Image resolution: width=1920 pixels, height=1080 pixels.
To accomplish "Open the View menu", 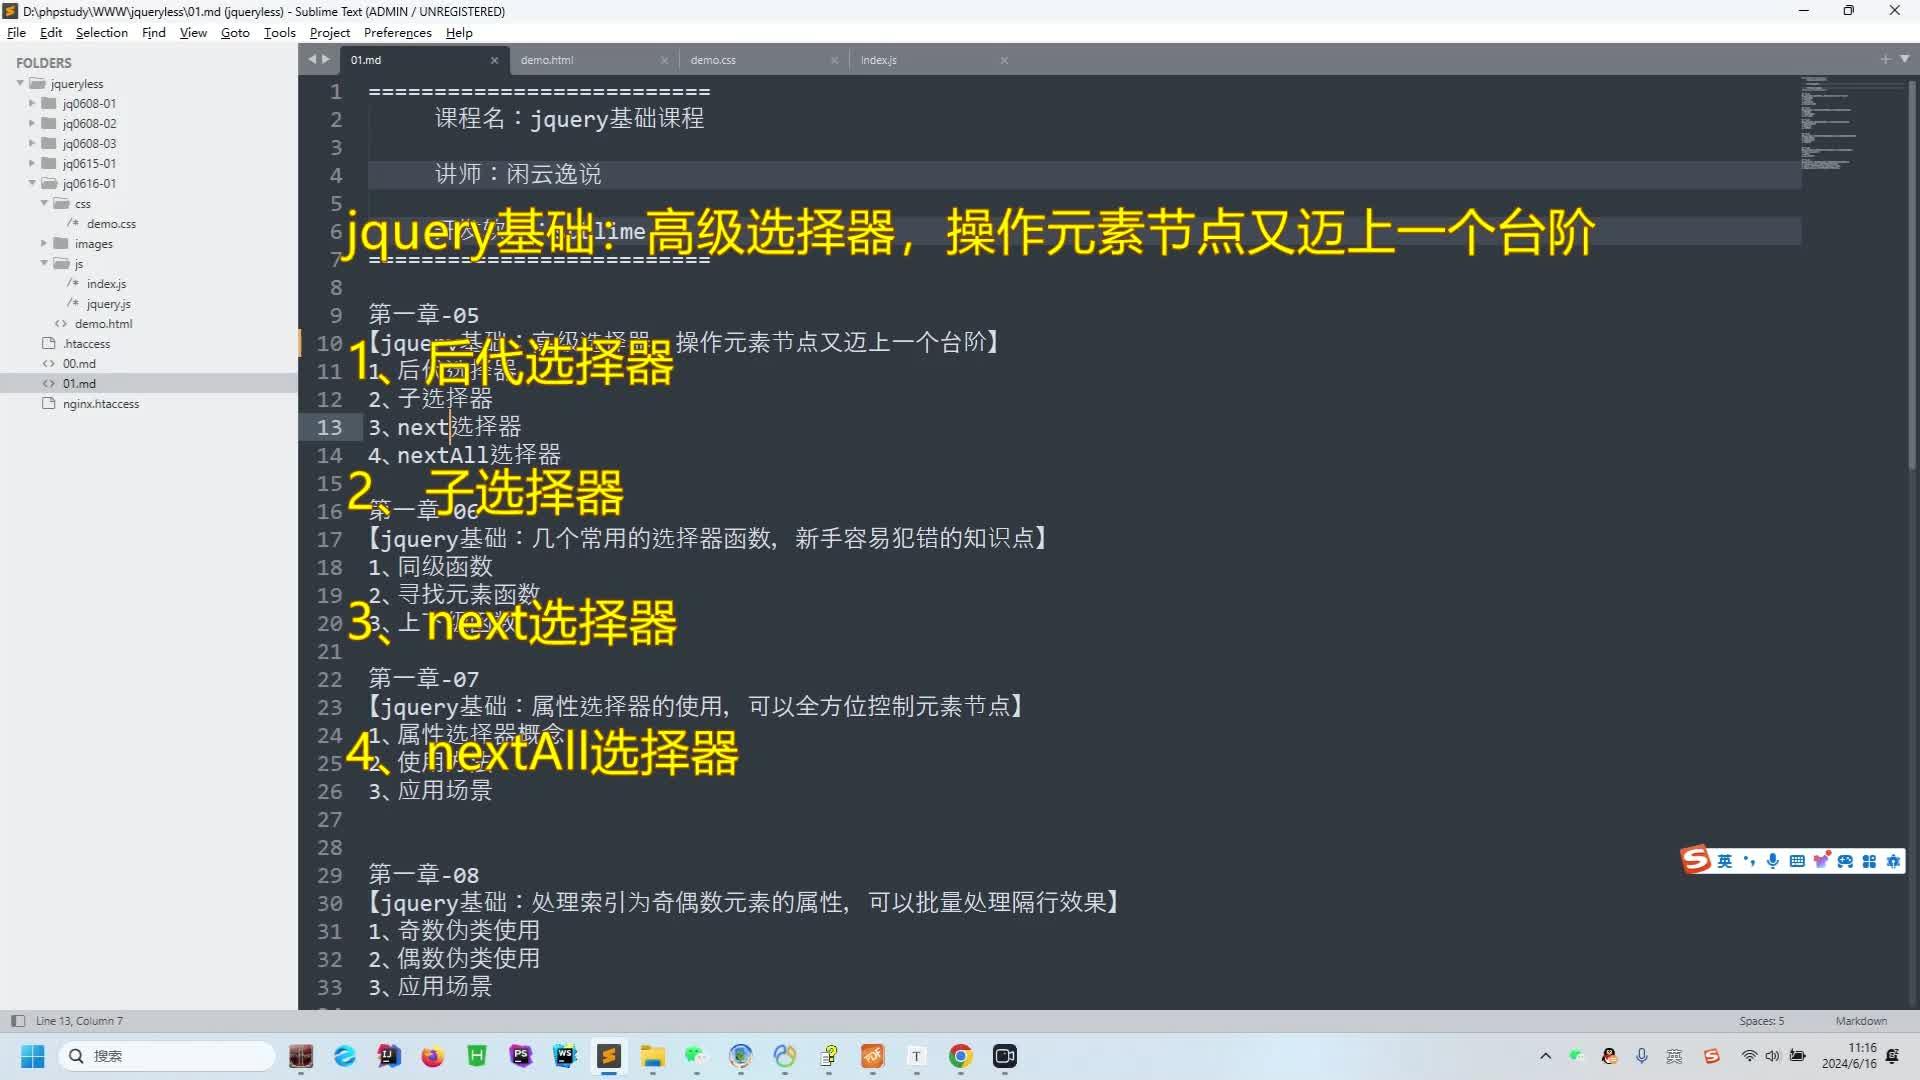I will click(193, 32).
